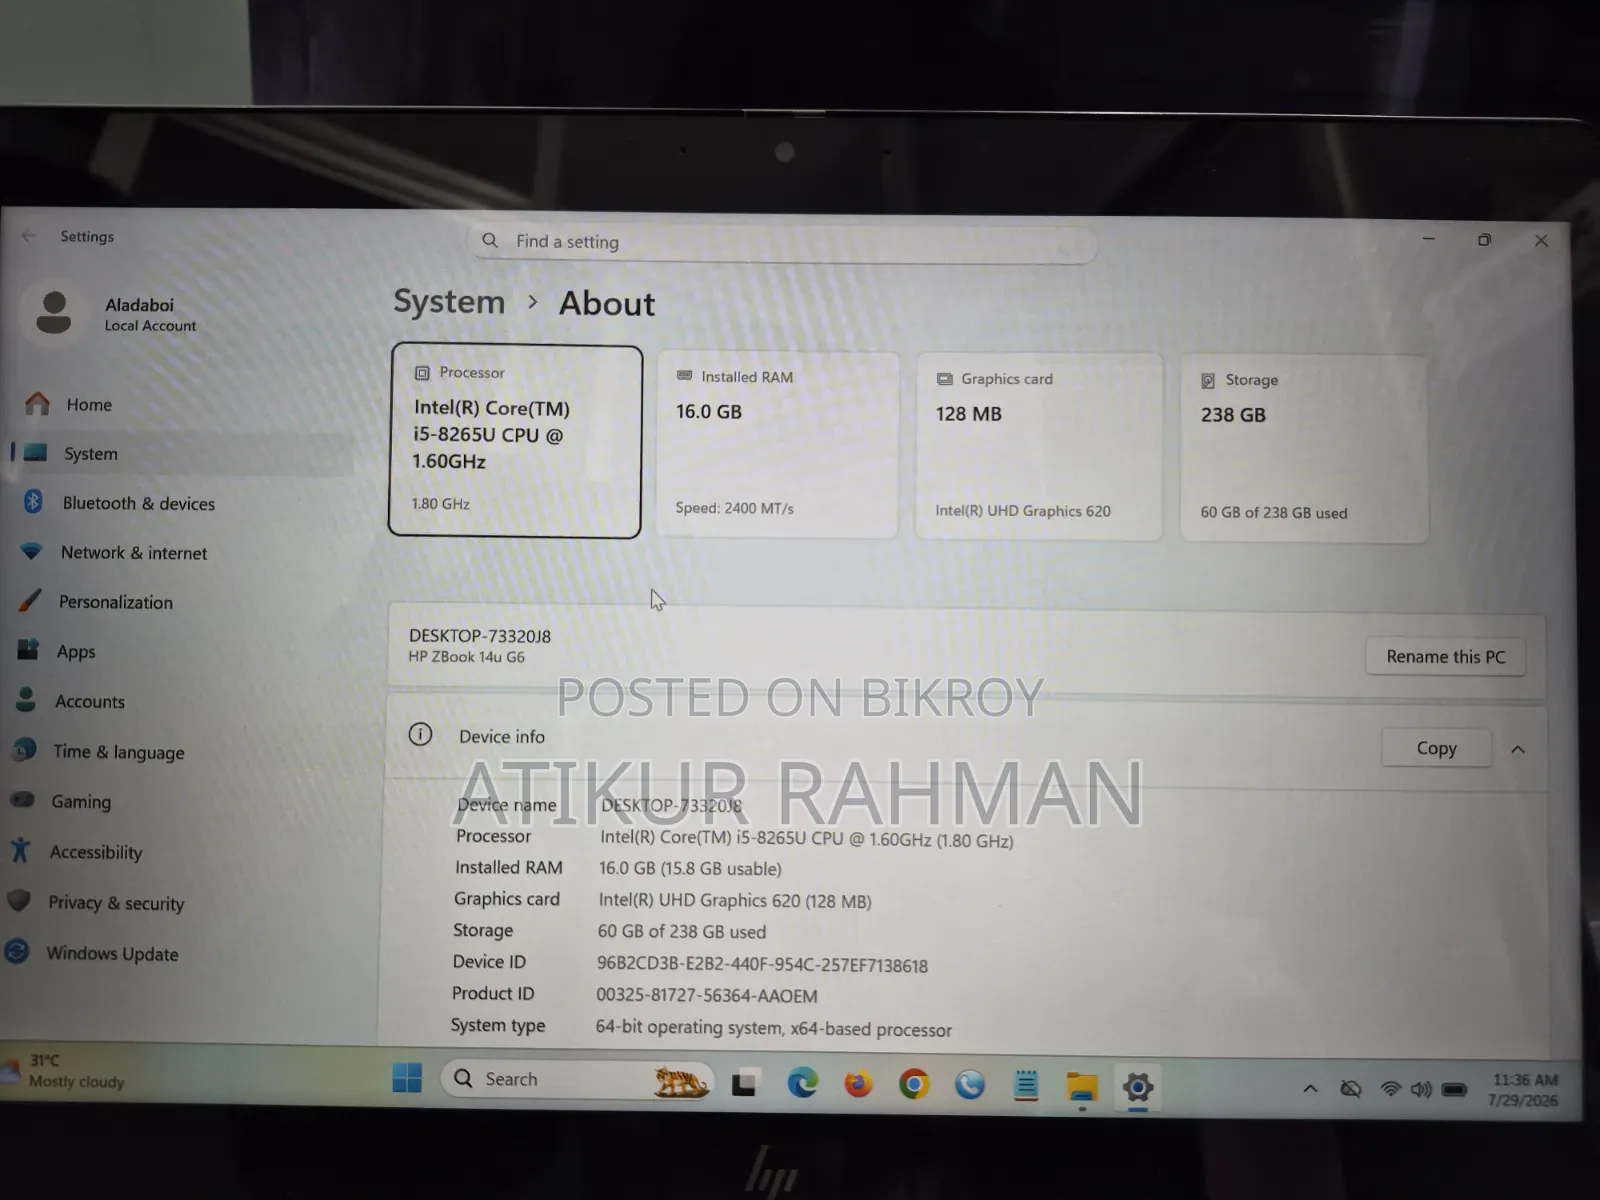Select the Installed RAM card
The width and height of the screenshot is (1600, 1200).
click(x=777, y=445)
